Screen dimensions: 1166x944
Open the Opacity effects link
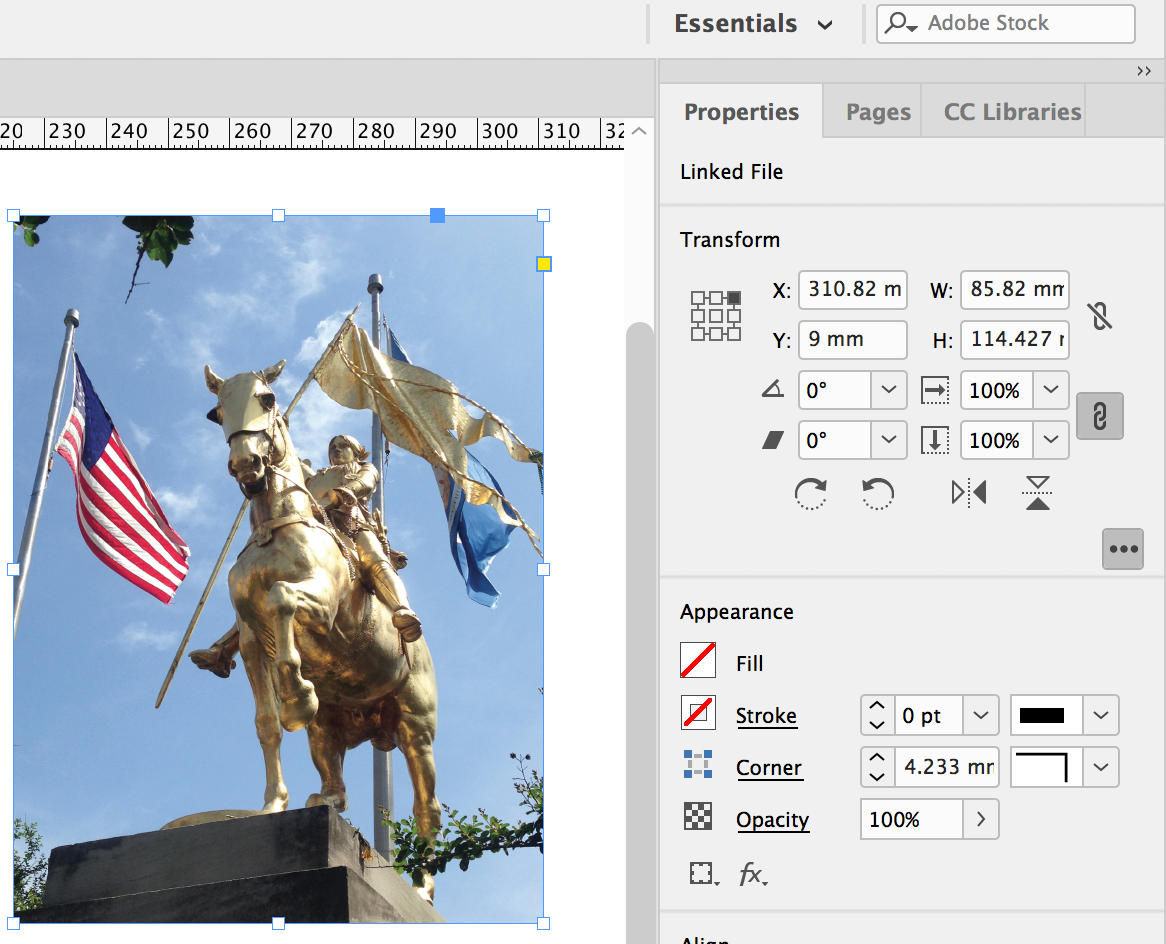pos(773,820)
